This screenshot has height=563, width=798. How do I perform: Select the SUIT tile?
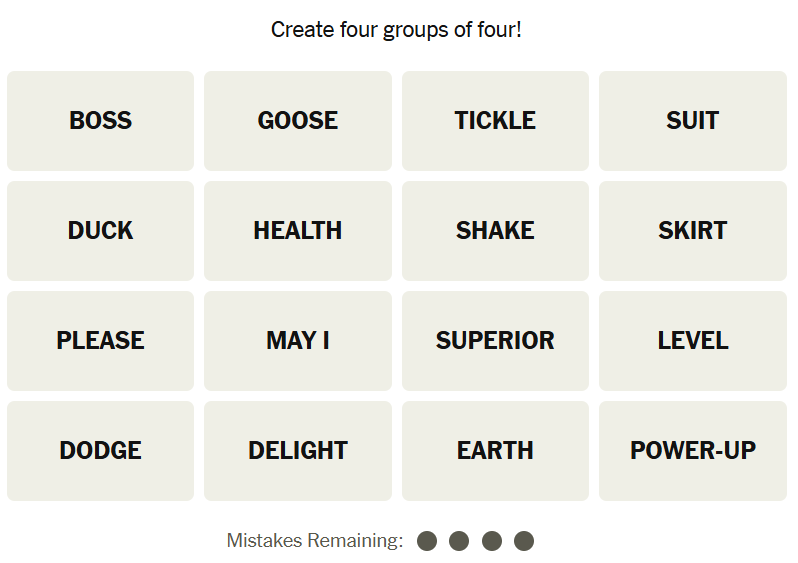coord(692,121)
